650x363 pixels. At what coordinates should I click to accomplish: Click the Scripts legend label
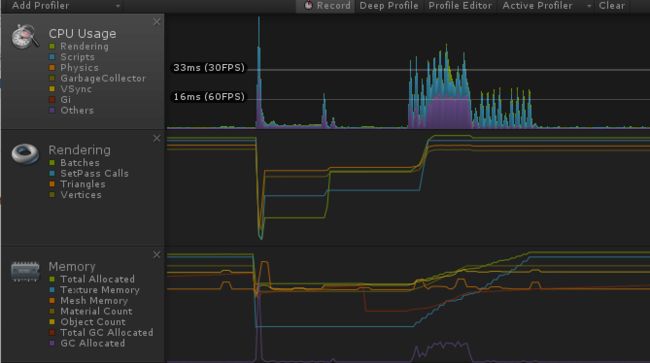[x=78, y=57]
